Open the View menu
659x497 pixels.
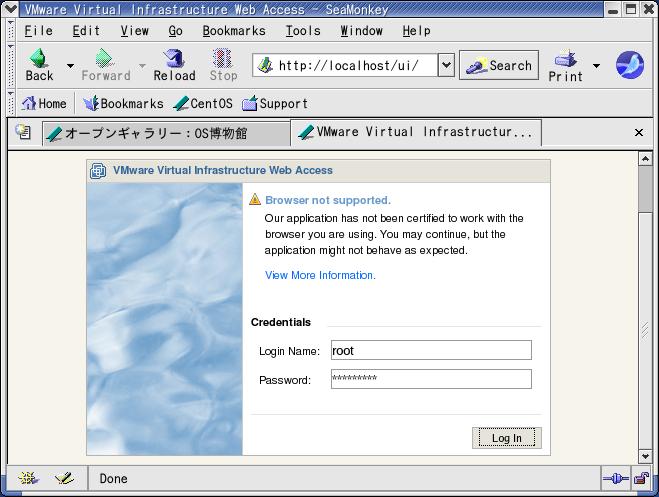134,31
